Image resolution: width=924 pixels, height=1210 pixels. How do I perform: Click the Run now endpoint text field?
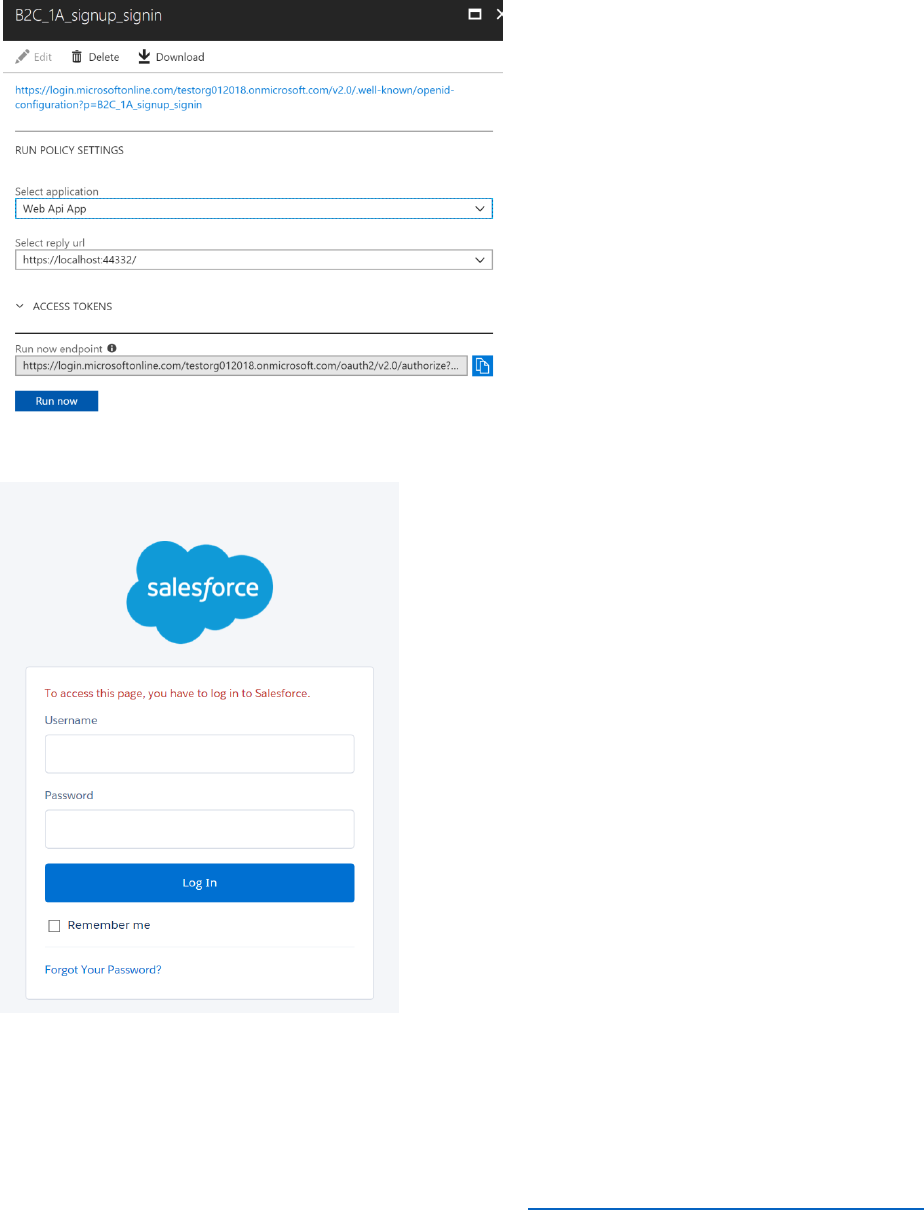click(x=241, y=366)
